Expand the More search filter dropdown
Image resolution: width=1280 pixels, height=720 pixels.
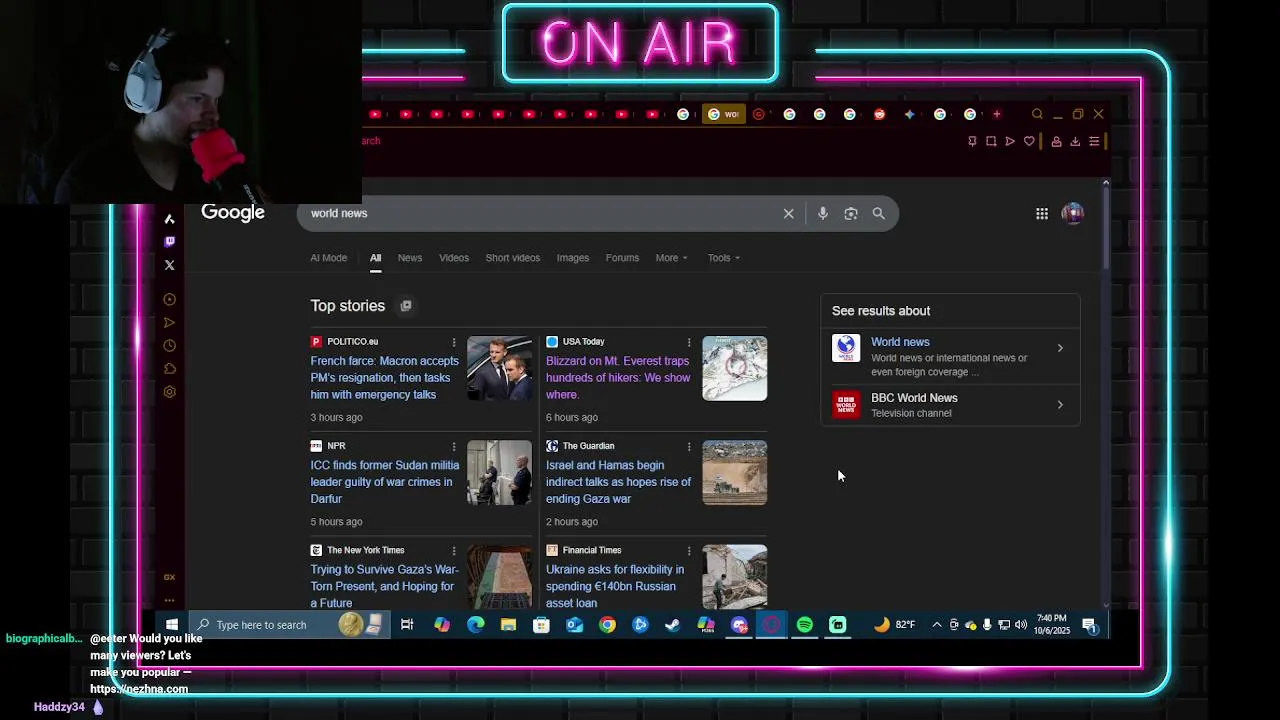pos(671,258)
